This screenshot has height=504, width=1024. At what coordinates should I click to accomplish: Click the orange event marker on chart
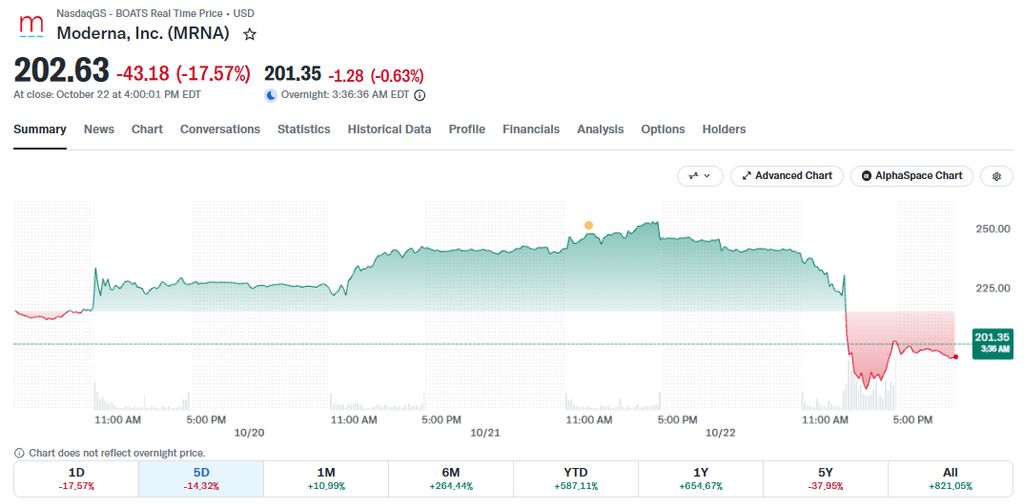click(x=588, y=225)
